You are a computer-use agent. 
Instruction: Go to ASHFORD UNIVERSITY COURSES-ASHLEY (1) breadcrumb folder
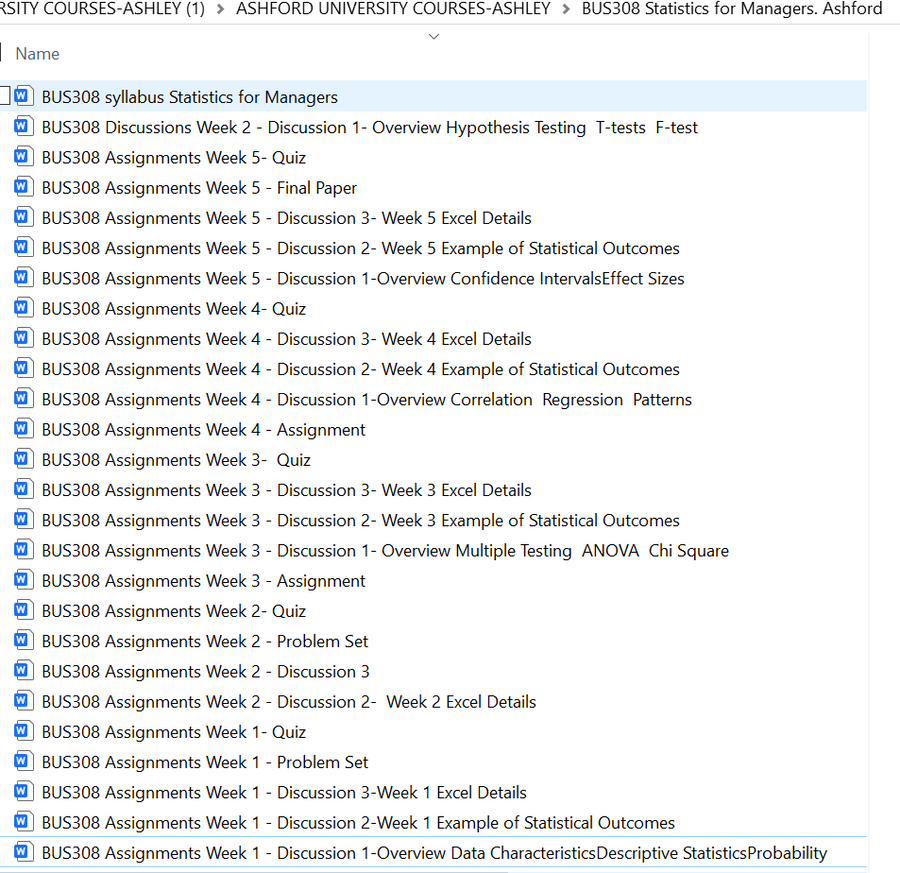tap(102, 9)
